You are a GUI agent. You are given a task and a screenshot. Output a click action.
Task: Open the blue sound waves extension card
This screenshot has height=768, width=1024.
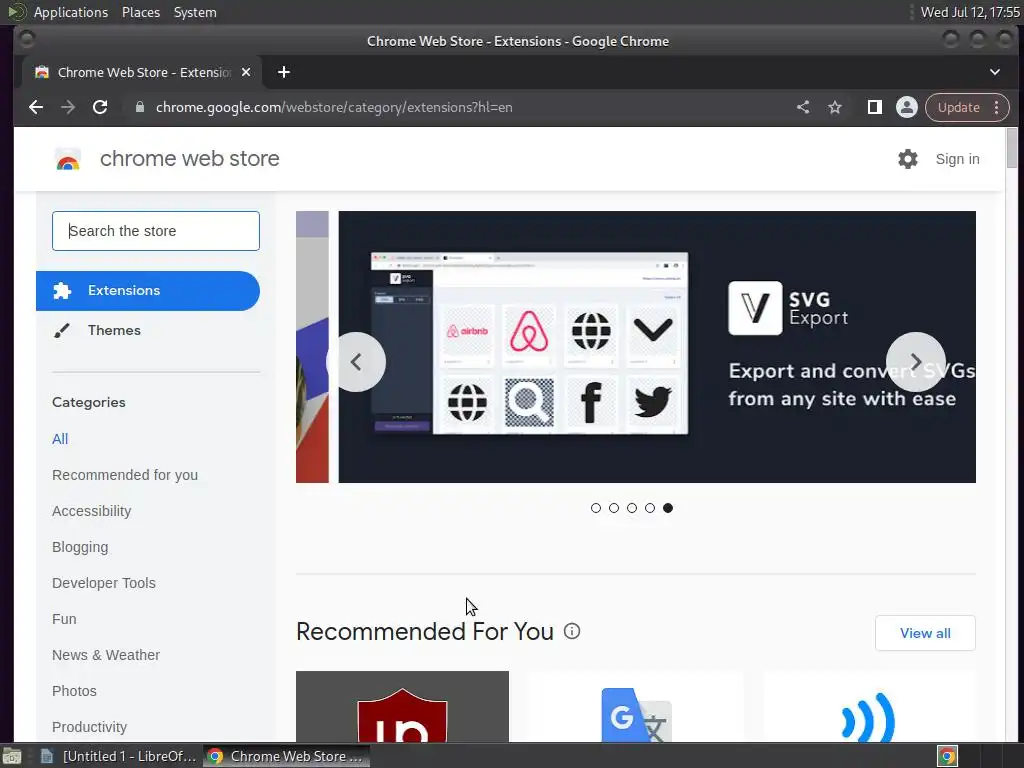click(x=869, y=707)
